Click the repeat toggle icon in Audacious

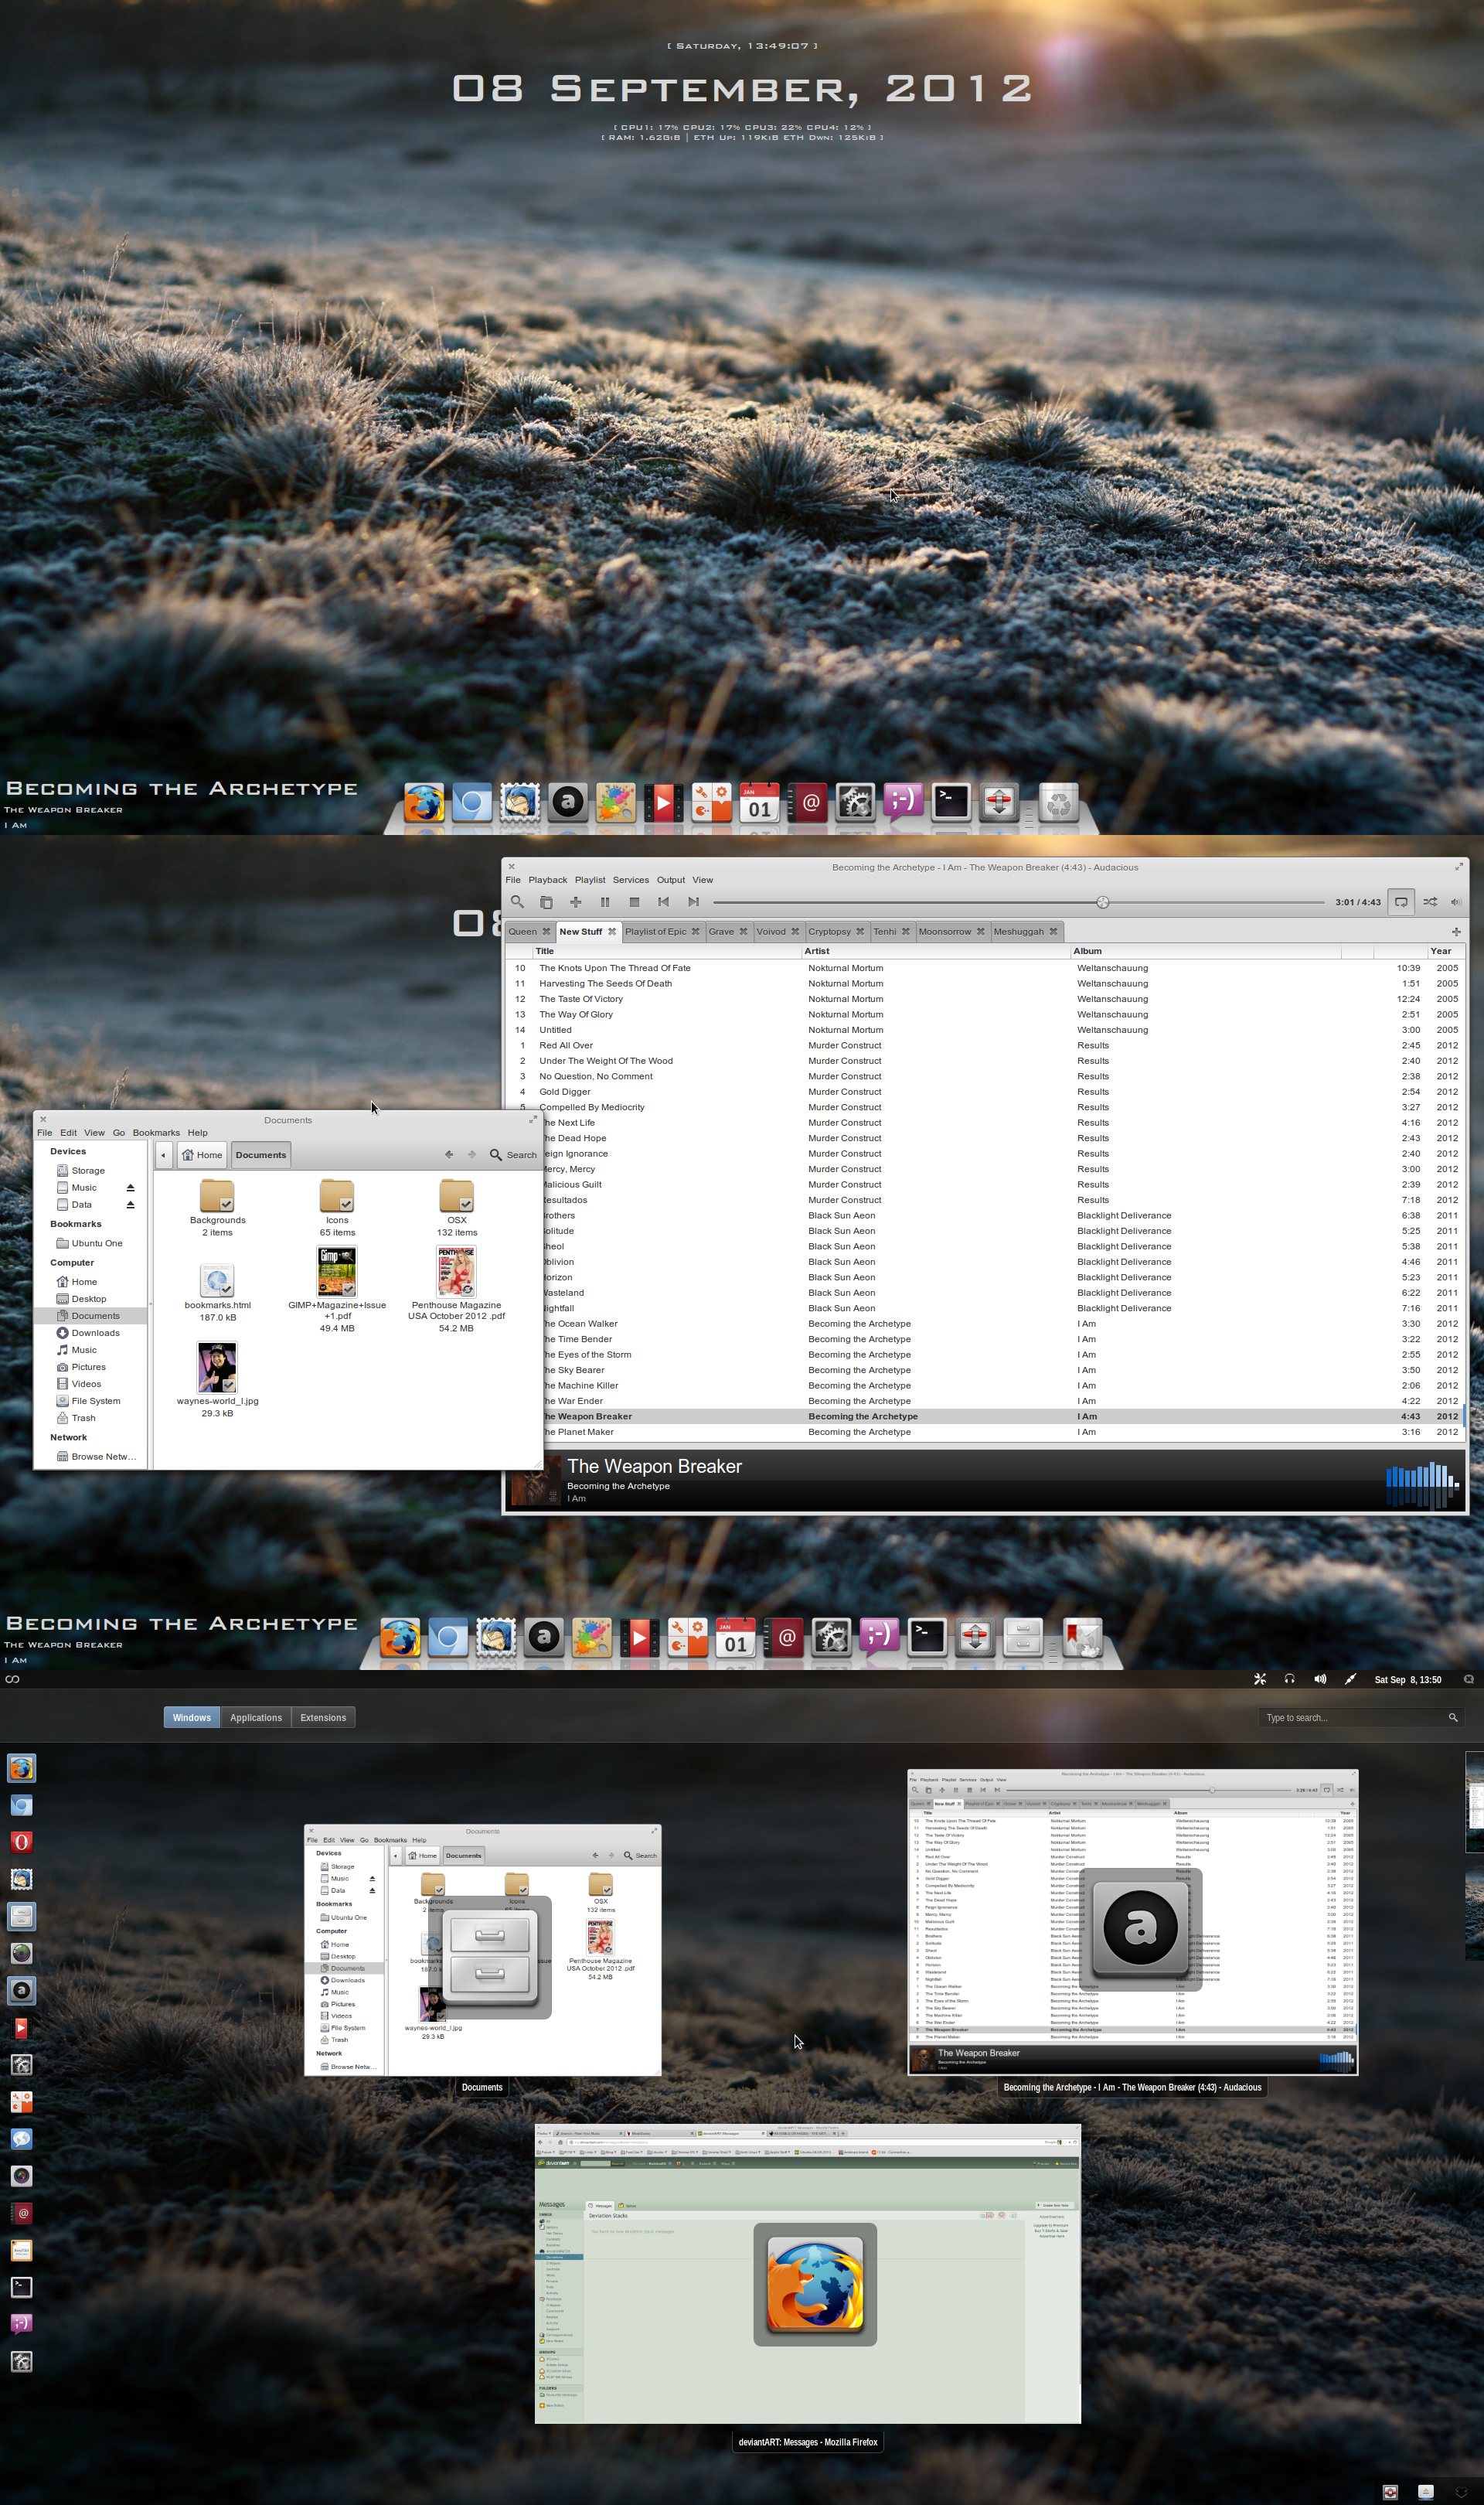click(1401, 906)
